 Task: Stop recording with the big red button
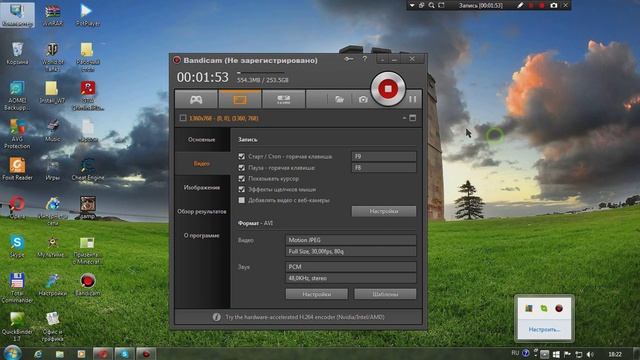click(x=388, y=89)
